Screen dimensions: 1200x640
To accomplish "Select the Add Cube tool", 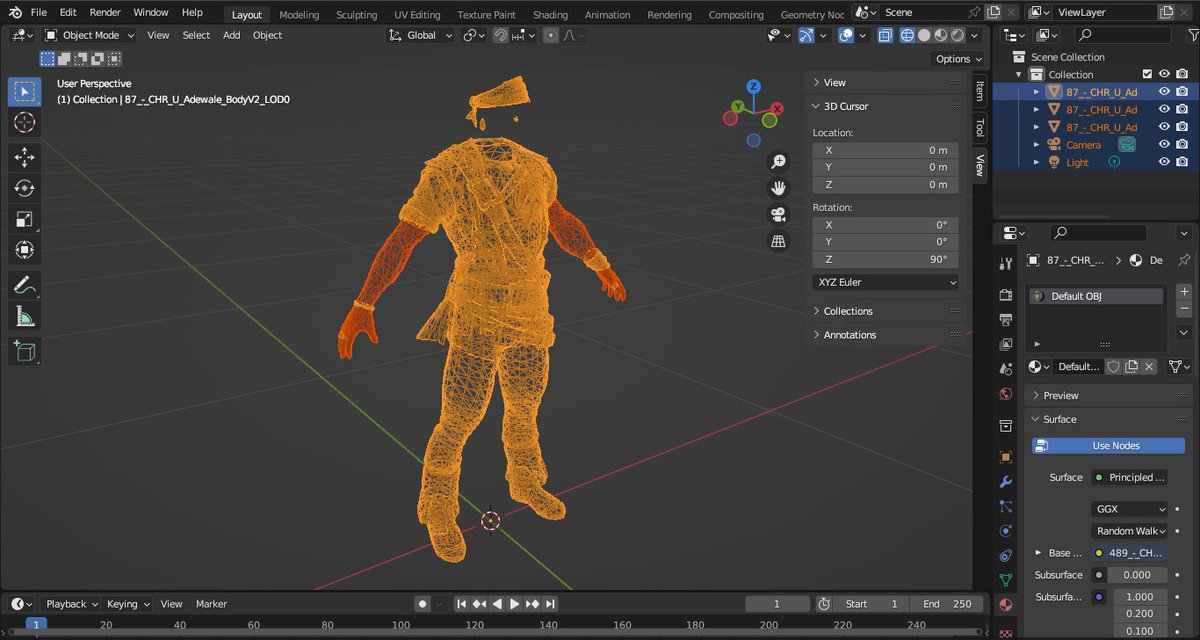I will [25, 351].
